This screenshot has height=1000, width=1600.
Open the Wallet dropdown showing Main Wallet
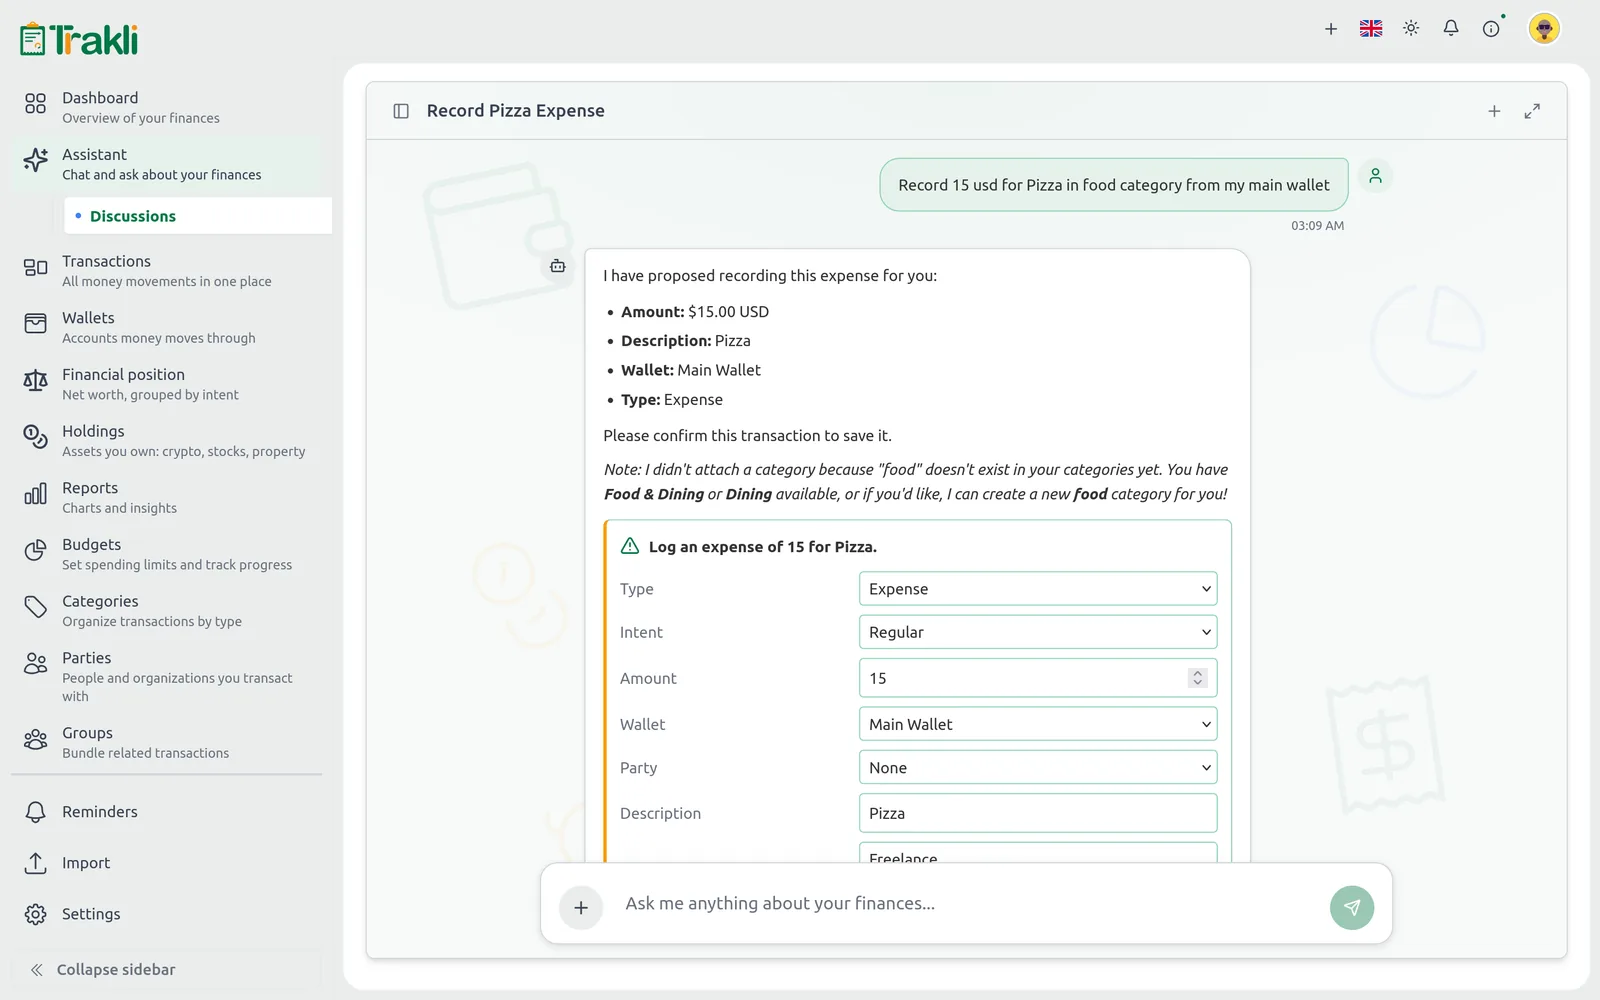pos(1038,724)
